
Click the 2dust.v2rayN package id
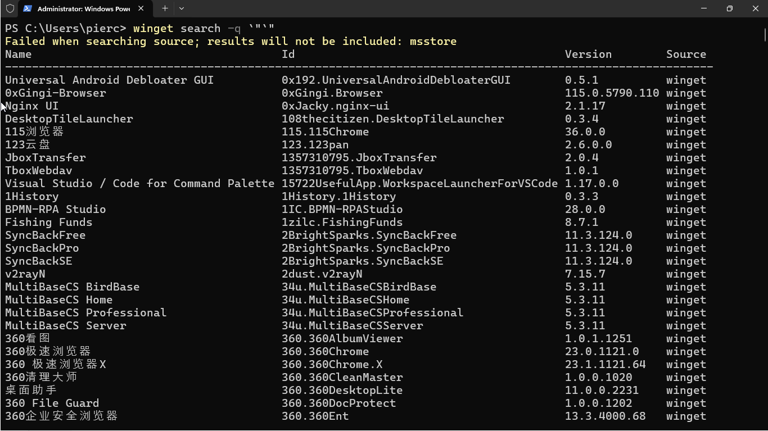(322, 274)
